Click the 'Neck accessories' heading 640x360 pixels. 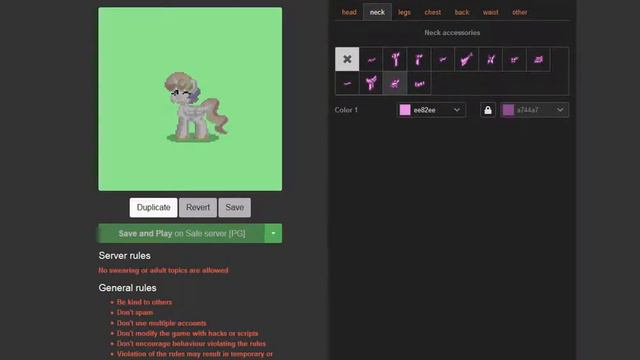pos(452,33)
